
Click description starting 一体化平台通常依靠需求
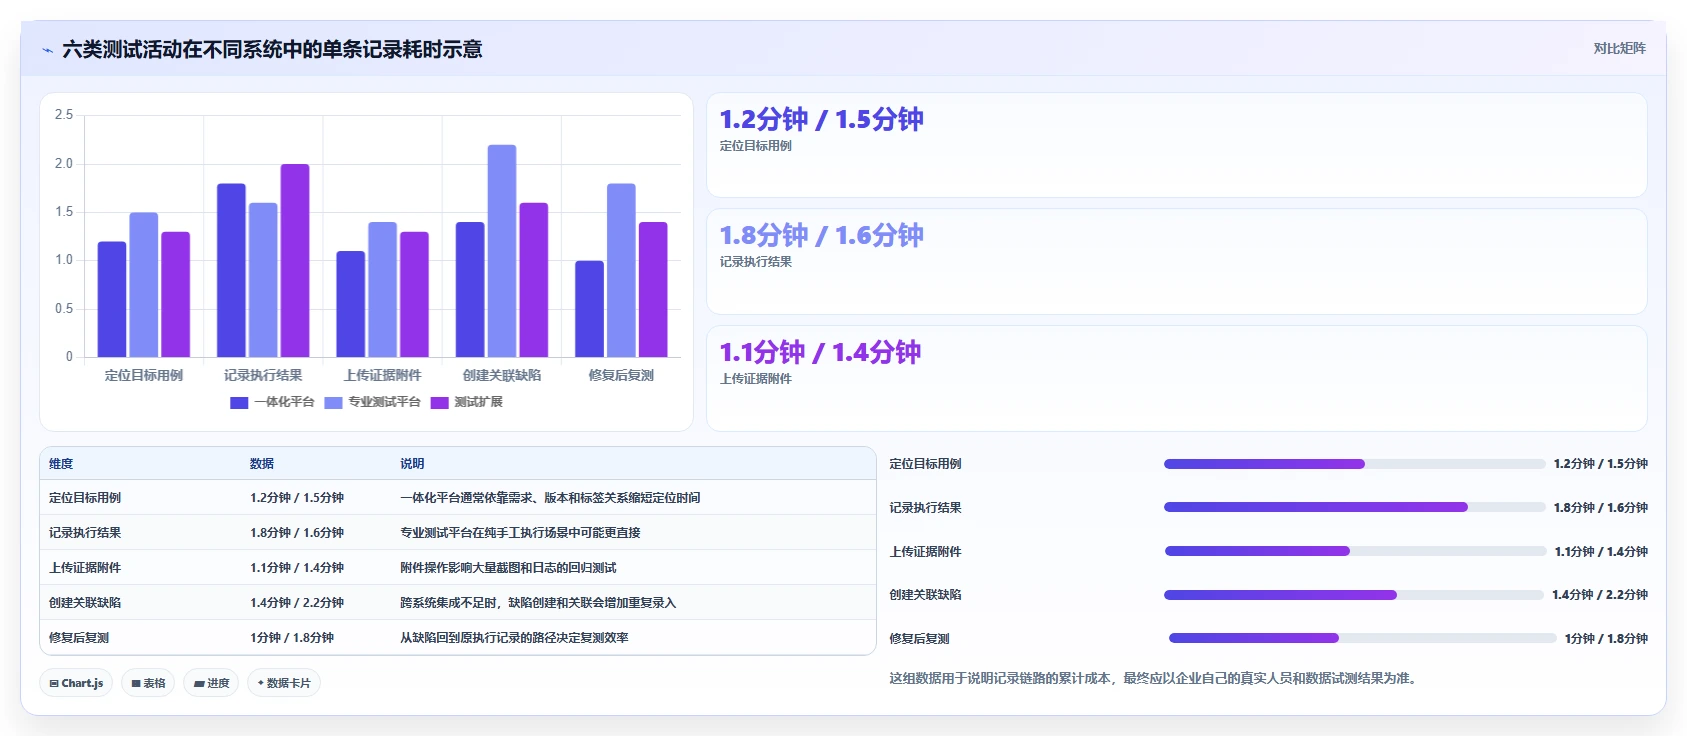click(550, 498)
